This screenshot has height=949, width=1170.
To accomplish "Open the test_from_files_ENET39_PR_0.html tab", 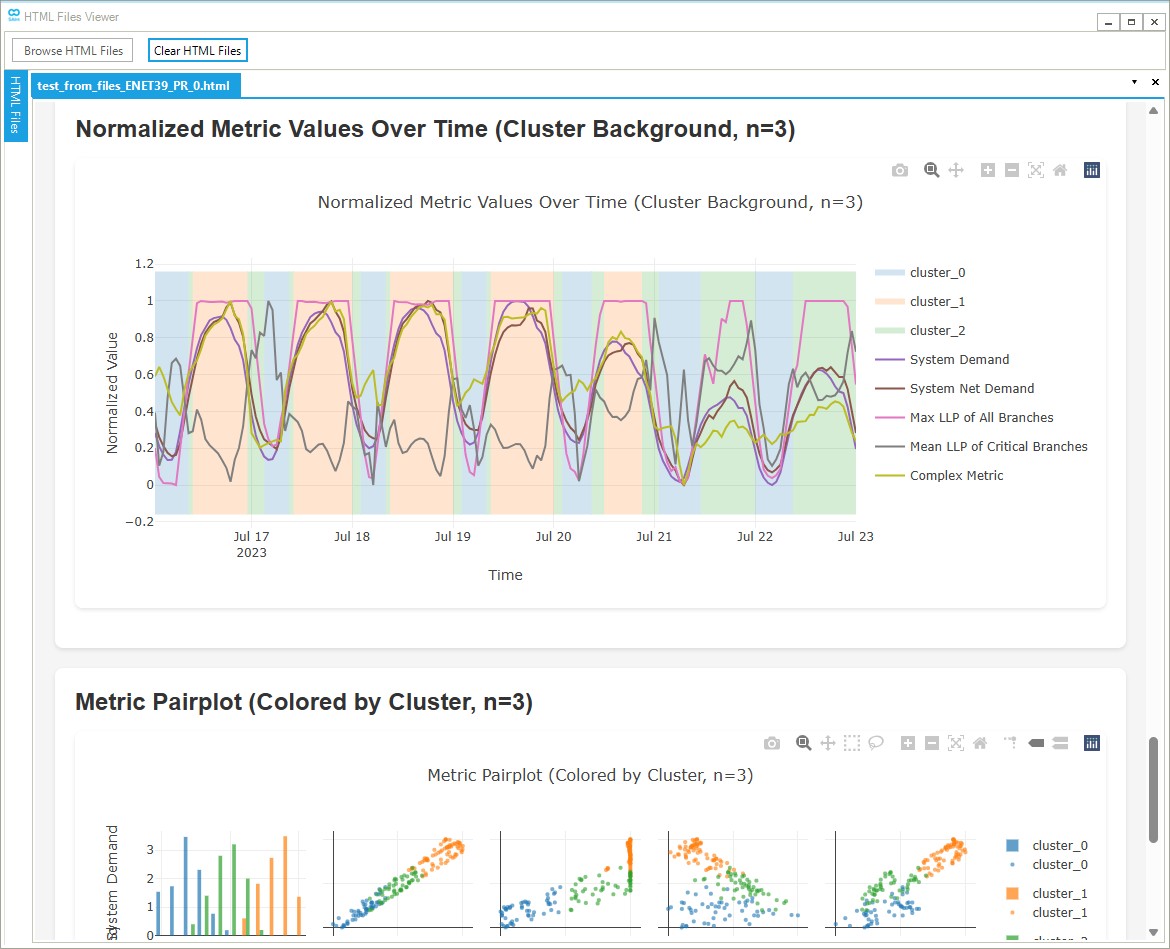I will coord(134,86).
